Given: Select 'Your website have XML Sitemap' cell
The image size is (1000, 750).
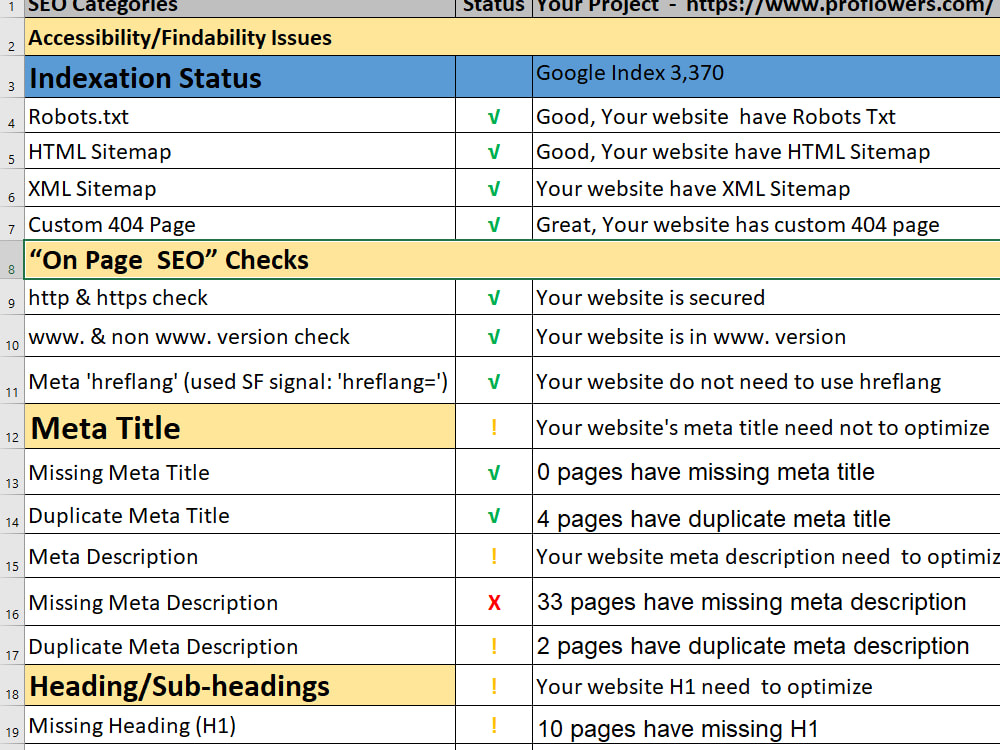Looking at the screenshot, I should click(766, 188).
